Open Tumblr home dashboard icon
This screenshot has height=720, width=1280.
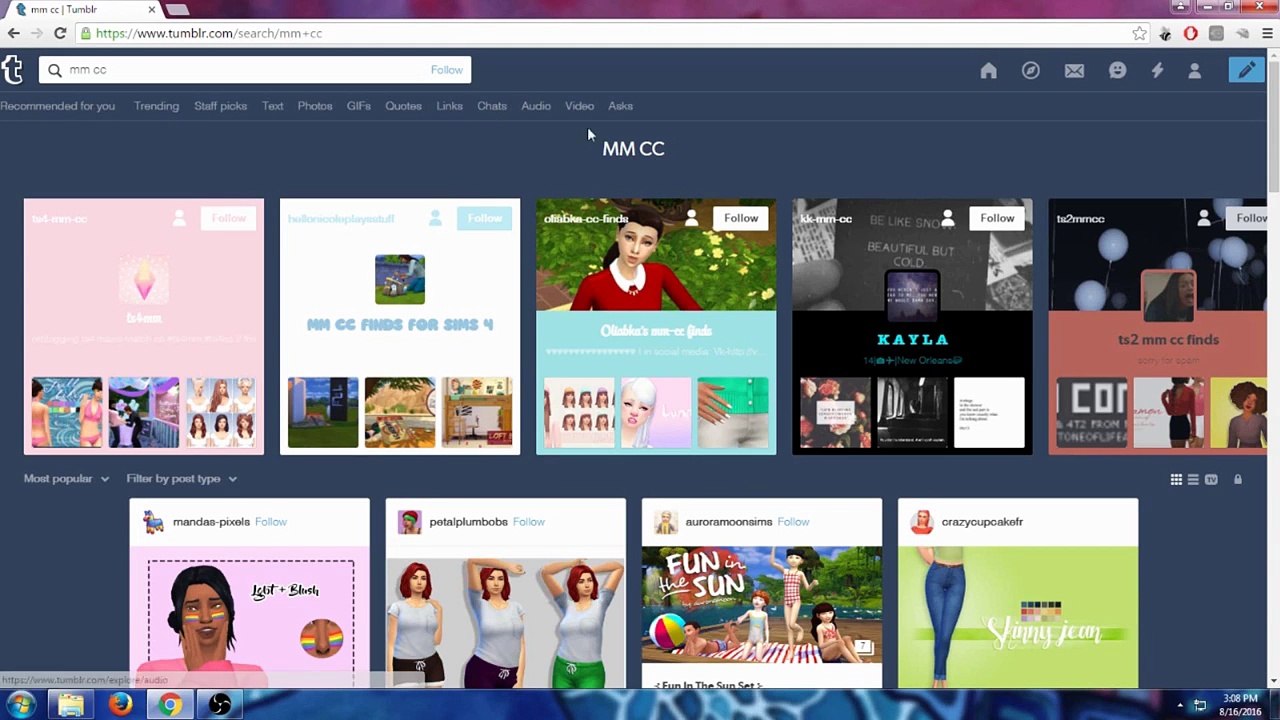click(988, 70)
